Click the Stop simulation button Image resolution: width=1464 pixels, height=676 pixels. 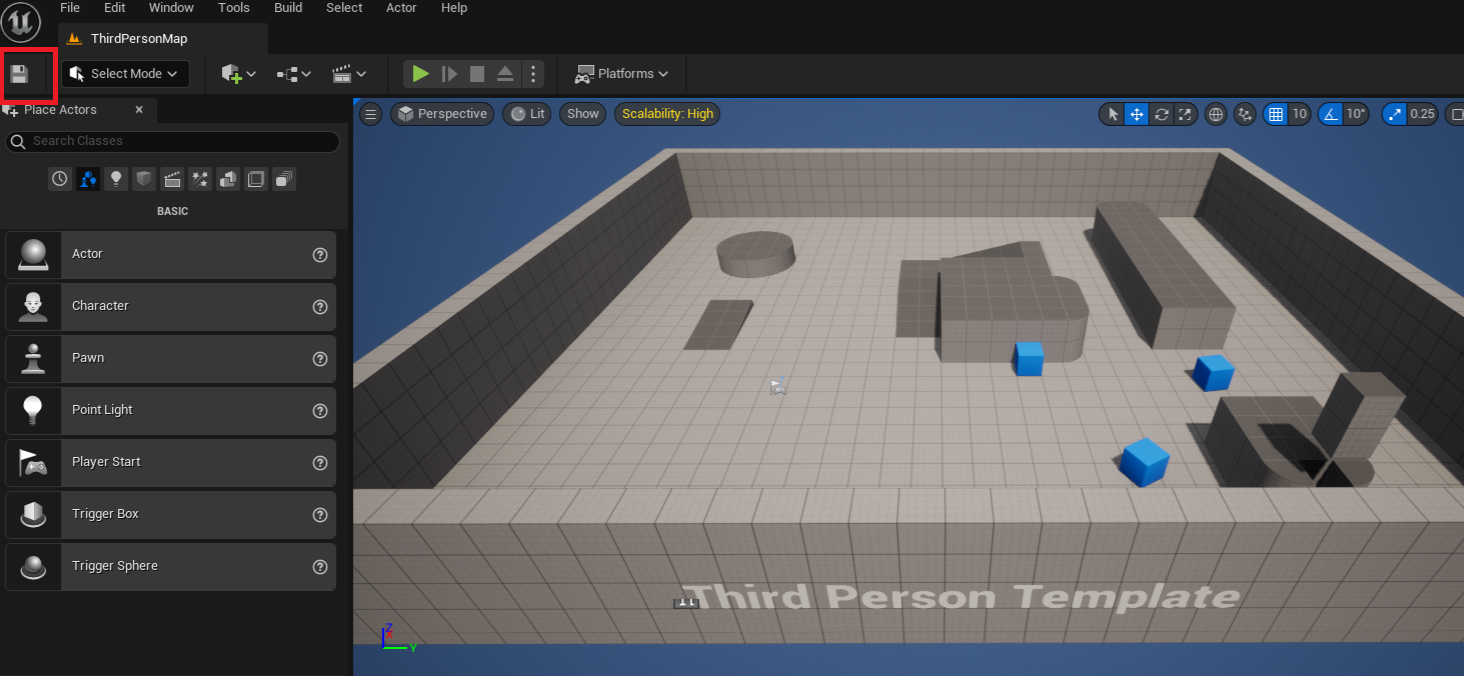tap(477, 74)
